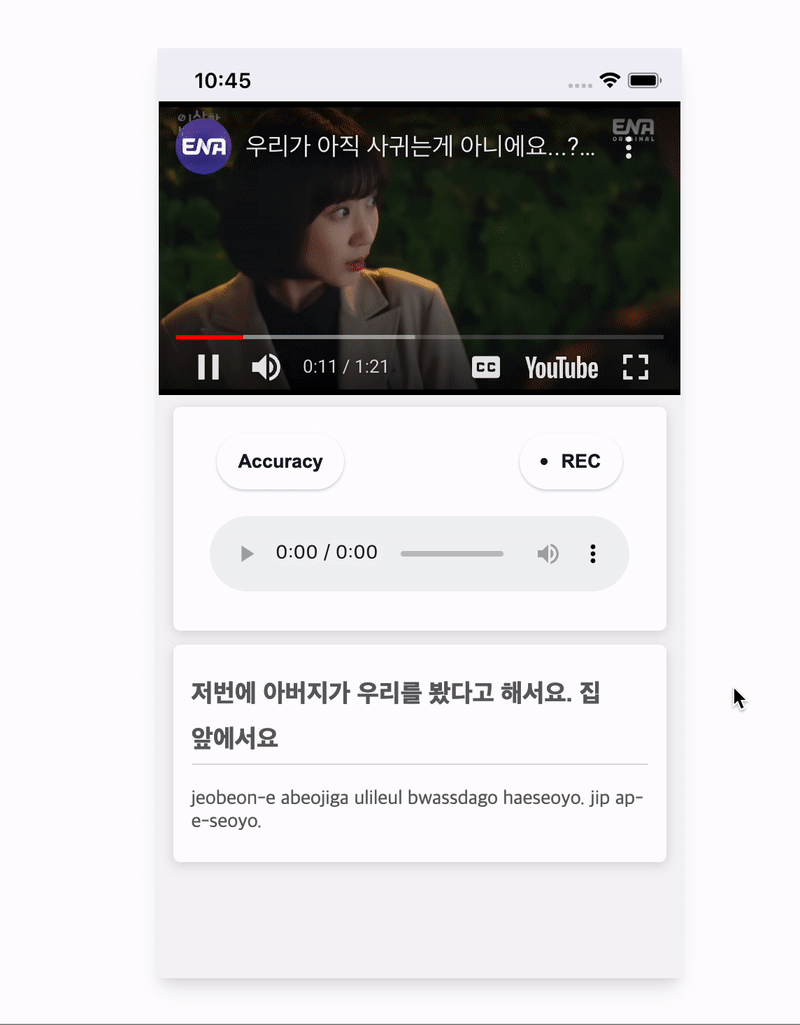This screenshot has height=1025, width=800.
Task: Open the audio player overflow menu
Action: [593, 554]
